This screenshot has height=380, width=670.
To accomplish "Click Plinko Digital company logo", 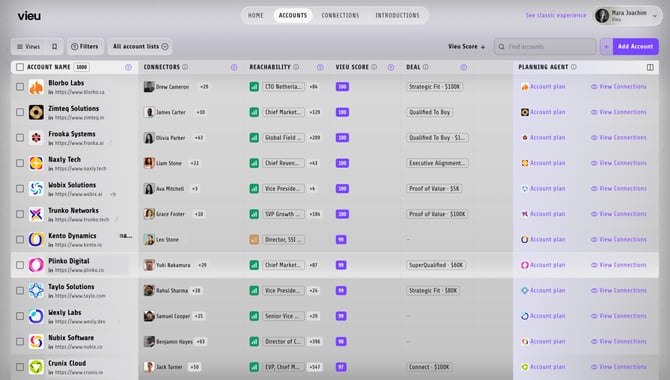I will click(x=36, y=265).
